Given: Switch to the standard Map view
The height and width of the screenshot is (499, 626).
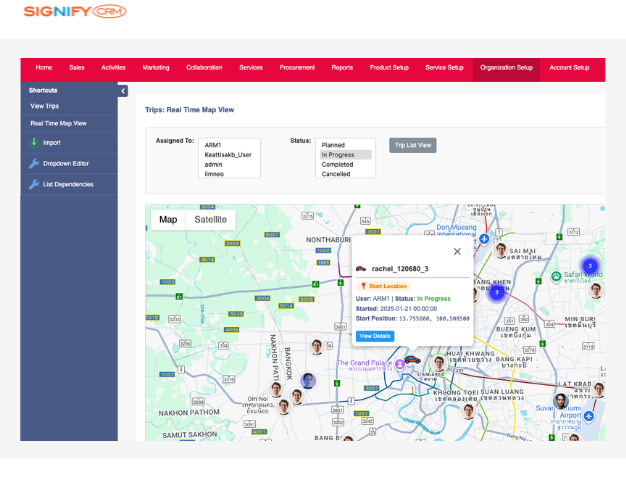Looking at the screenshot, I should pos(168,220).
